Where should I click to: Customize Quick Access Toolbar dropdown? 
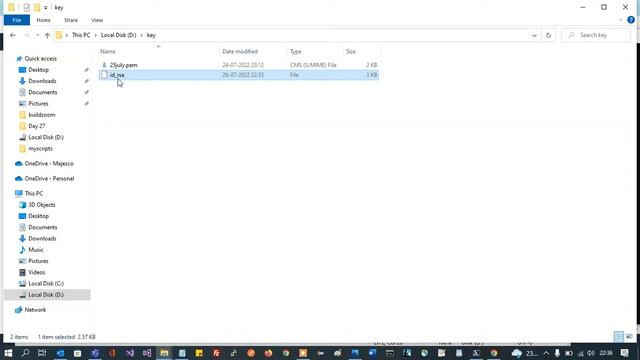(45, 7)
